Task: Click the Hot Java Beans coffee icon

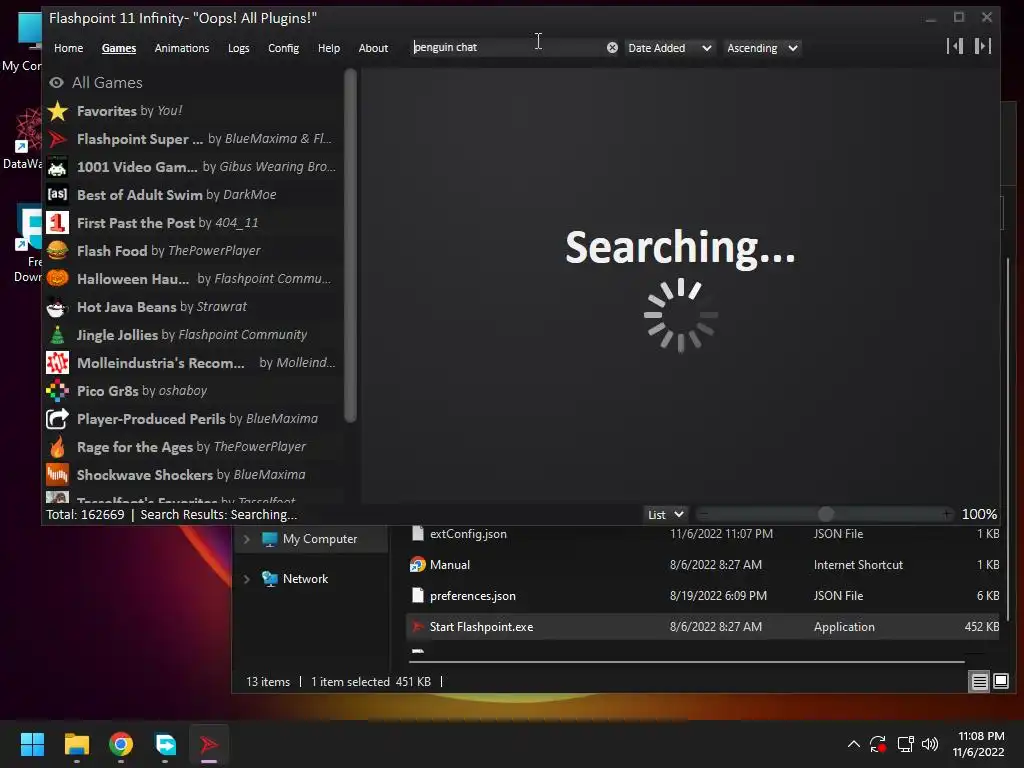Action: point(57,307)
